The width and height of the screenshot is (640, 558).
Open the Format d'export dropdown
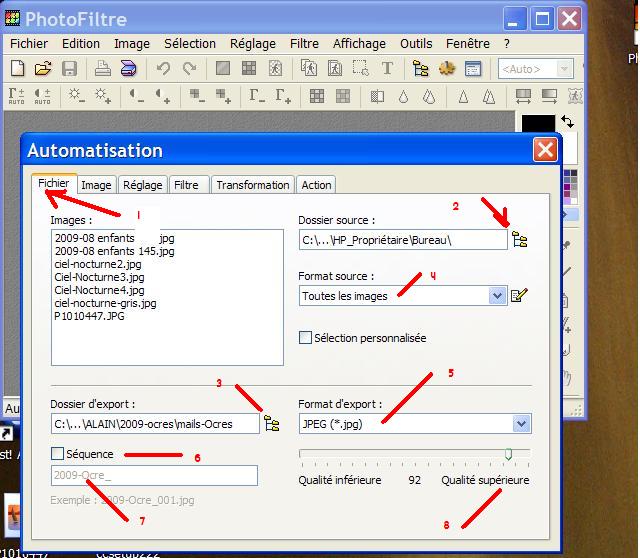[522, 424]
